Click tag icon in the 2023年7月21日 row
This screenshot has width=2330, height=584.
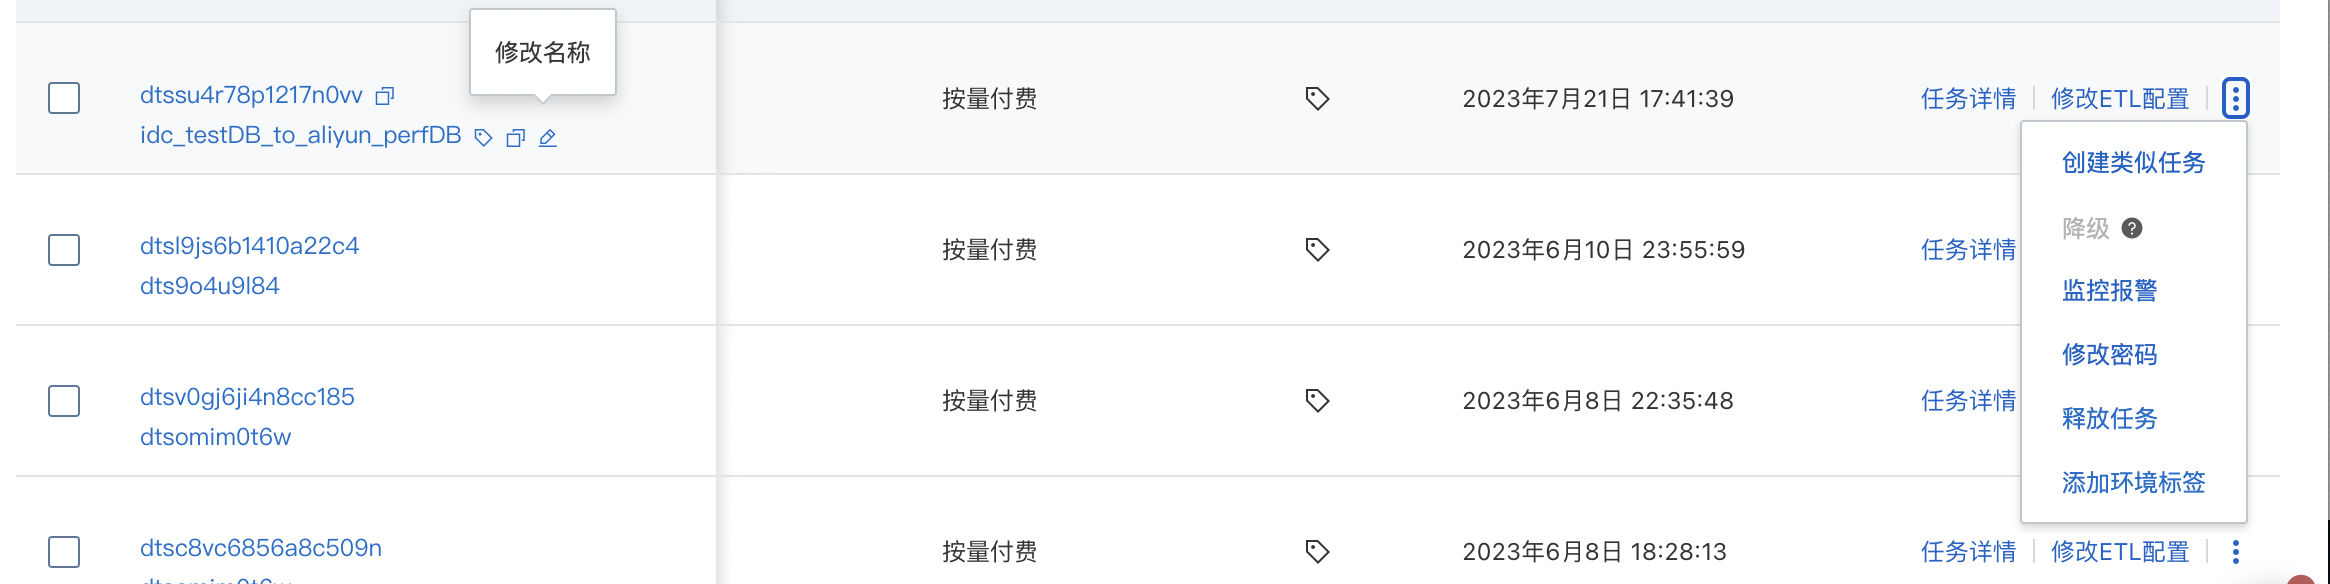click(1317, 98)
